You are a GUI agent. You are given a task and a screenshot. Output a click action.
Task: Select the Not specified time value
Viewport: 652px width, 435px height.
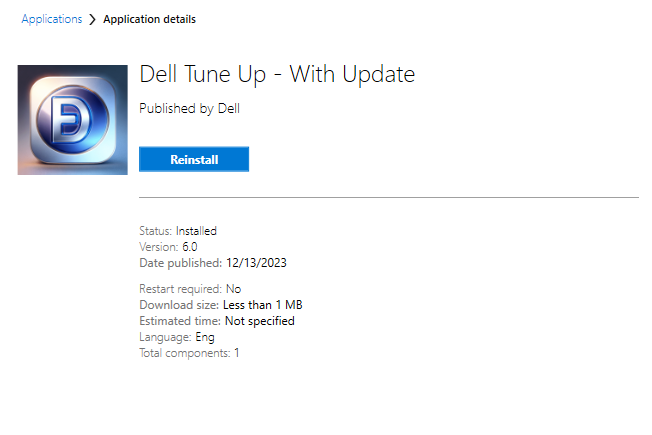[x=259, y=321]
